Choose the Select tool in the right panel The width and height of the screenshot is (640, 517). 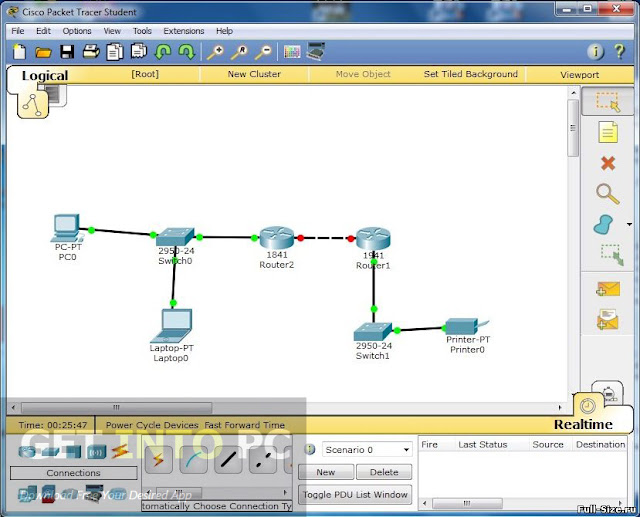click(x=608, y=102)
